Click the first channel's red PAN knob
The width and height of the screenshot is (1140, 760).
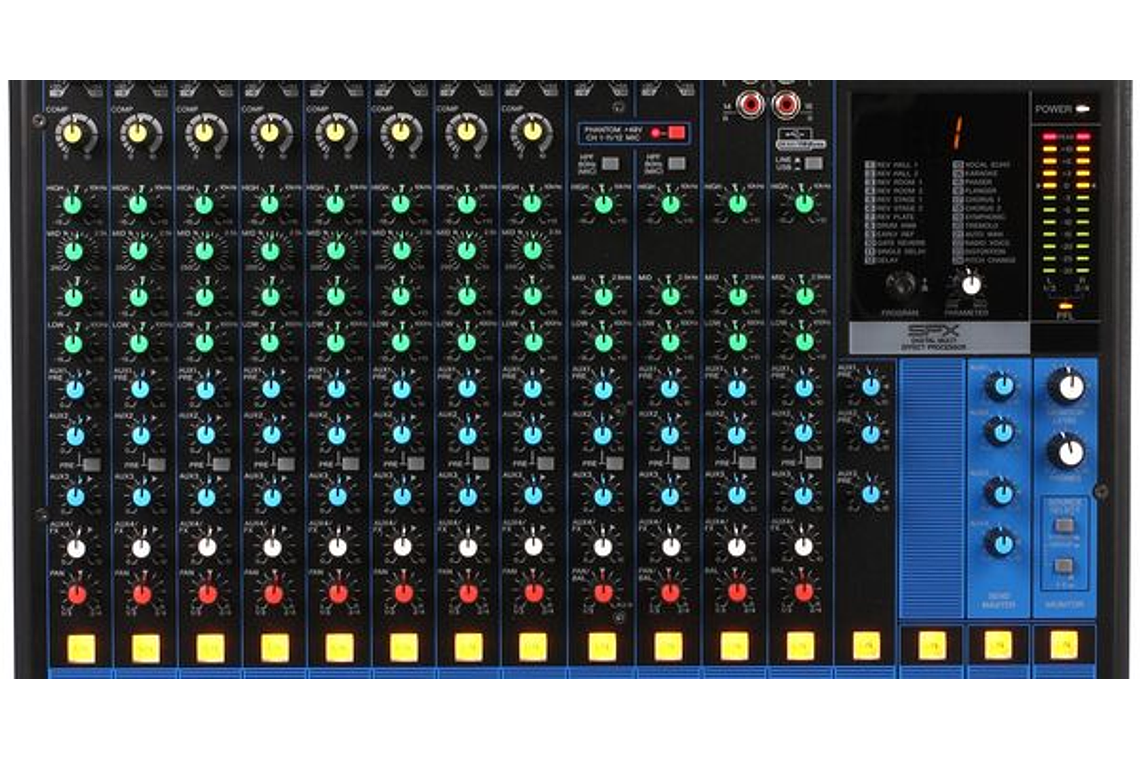tap(75, 594)
